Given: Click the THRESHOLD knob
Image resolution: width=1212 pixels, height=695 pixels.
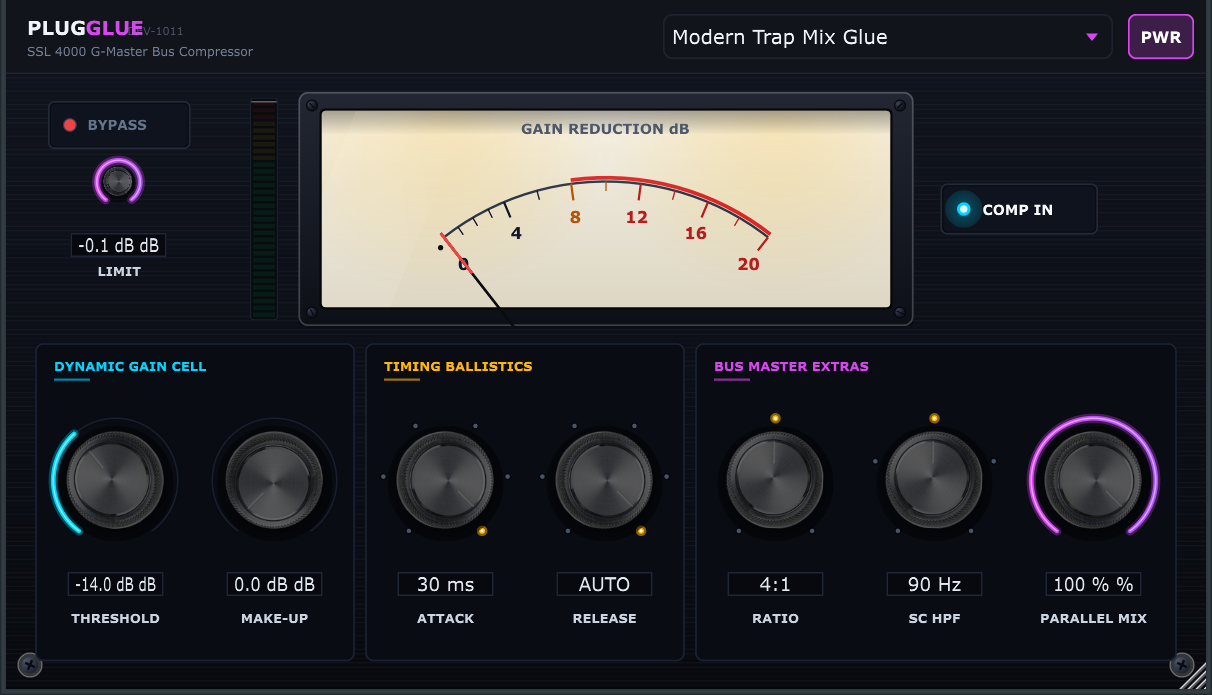Looking at the screenshot, I should click(x=115, y=479).
